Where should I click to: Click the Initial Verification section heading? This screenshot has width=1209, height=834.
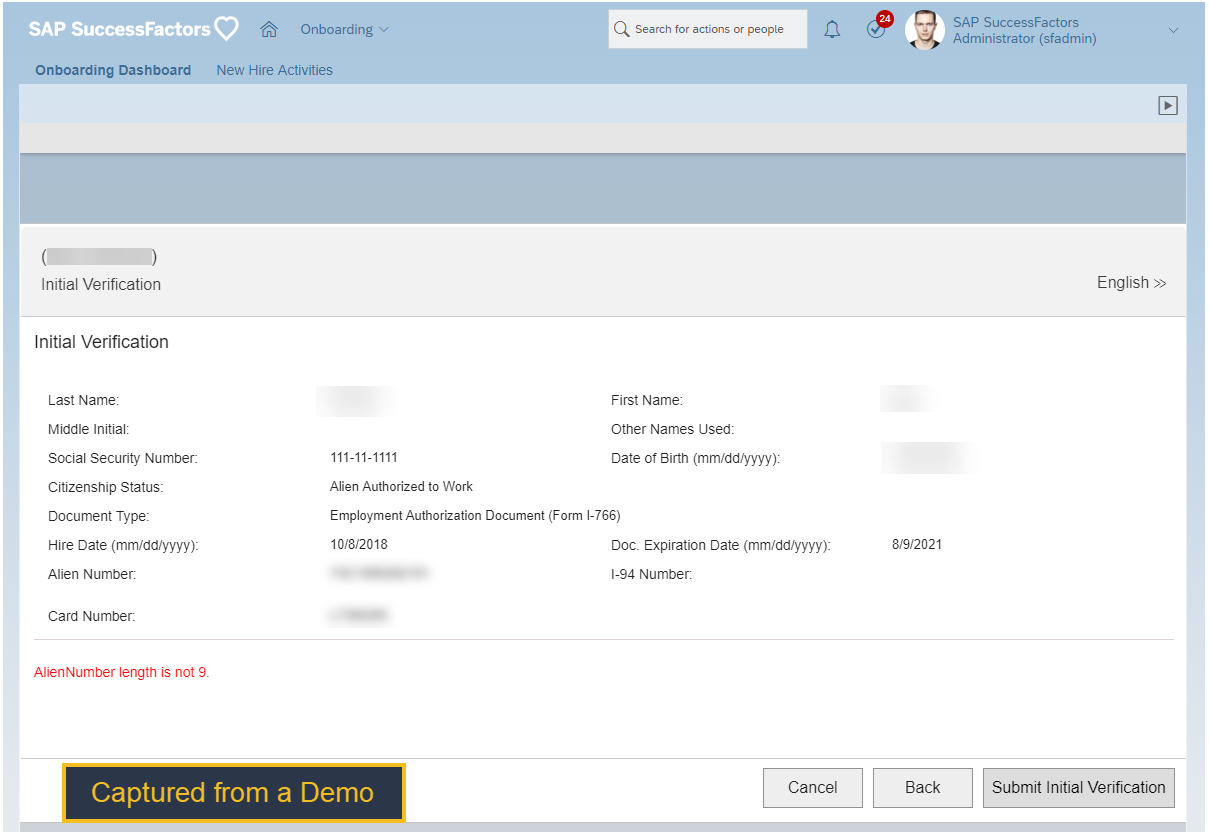pyautogui.click(x=101, y=342)
